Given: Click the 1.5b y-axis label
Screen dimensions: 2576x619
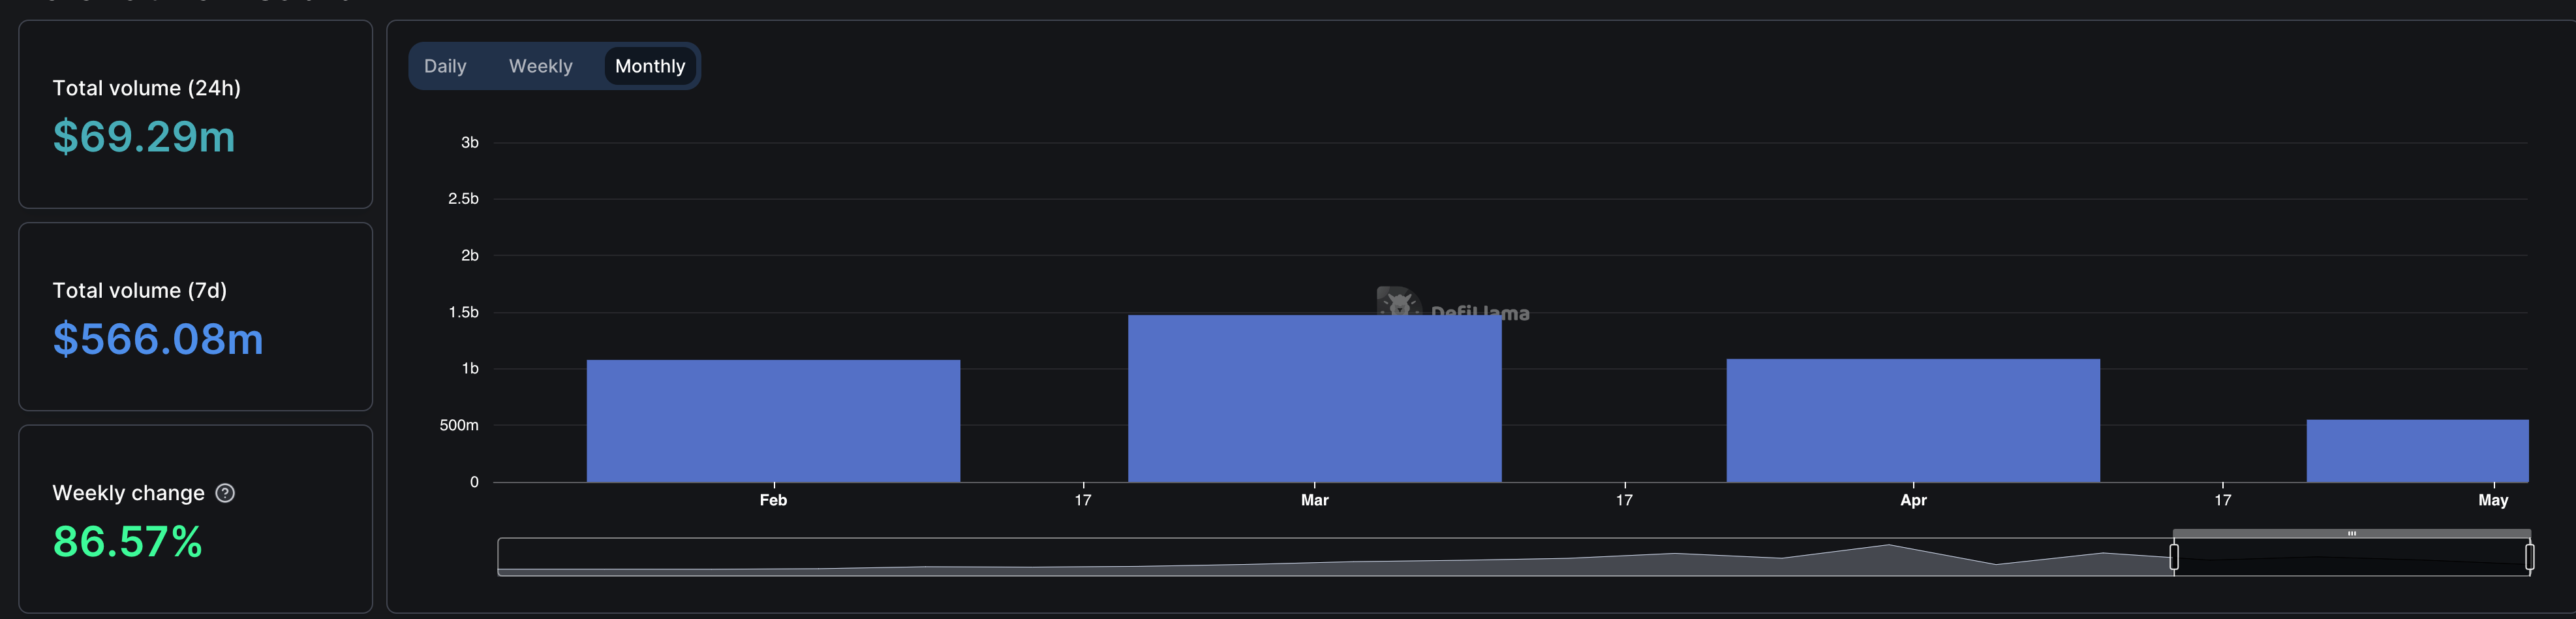Looking at the screenshot, I should [463, 313].
